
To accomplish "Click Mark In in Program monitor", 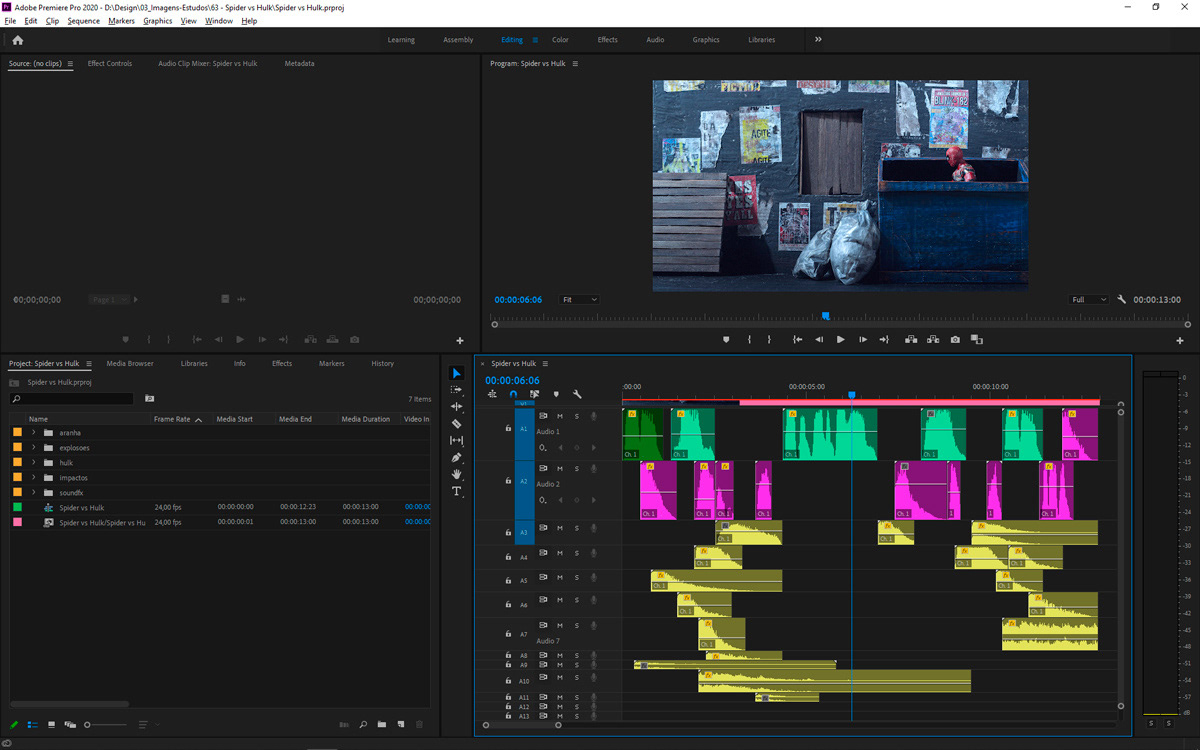I will point(749,340).
